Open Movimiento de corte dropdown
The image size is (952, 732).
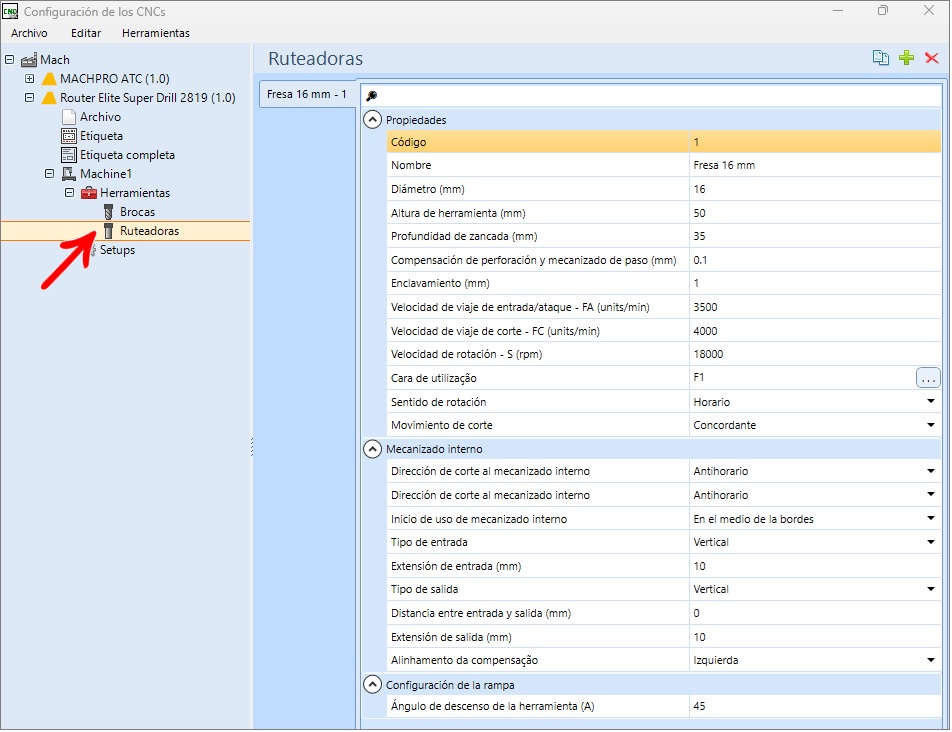(x=930, y=425)
